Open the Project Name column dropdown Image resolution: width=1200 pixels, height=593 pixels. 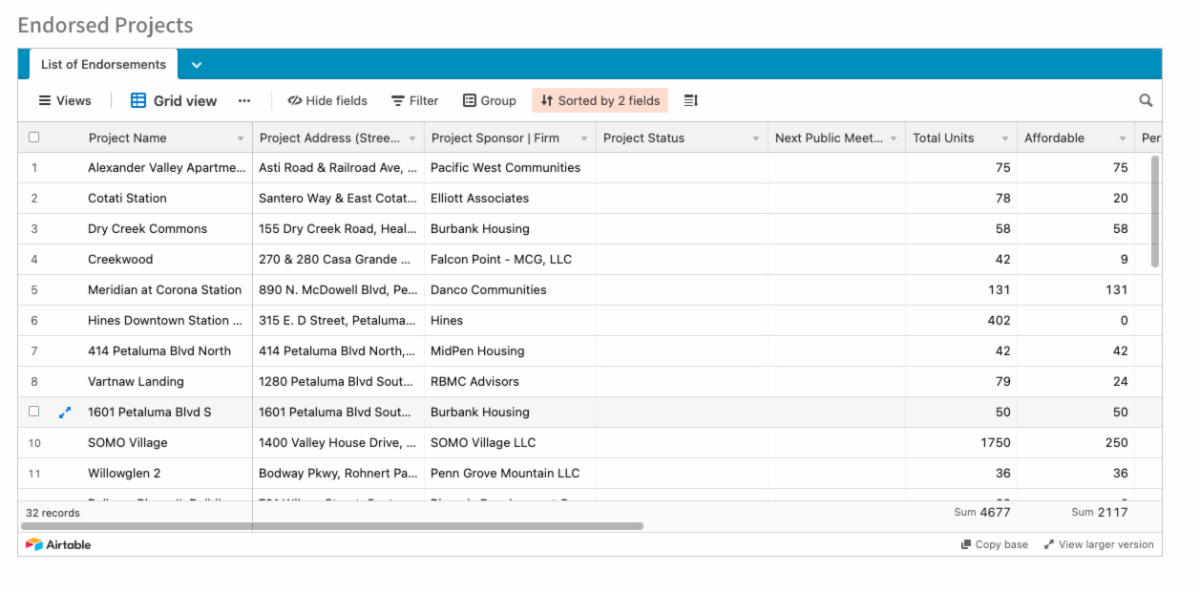[240, 138]
